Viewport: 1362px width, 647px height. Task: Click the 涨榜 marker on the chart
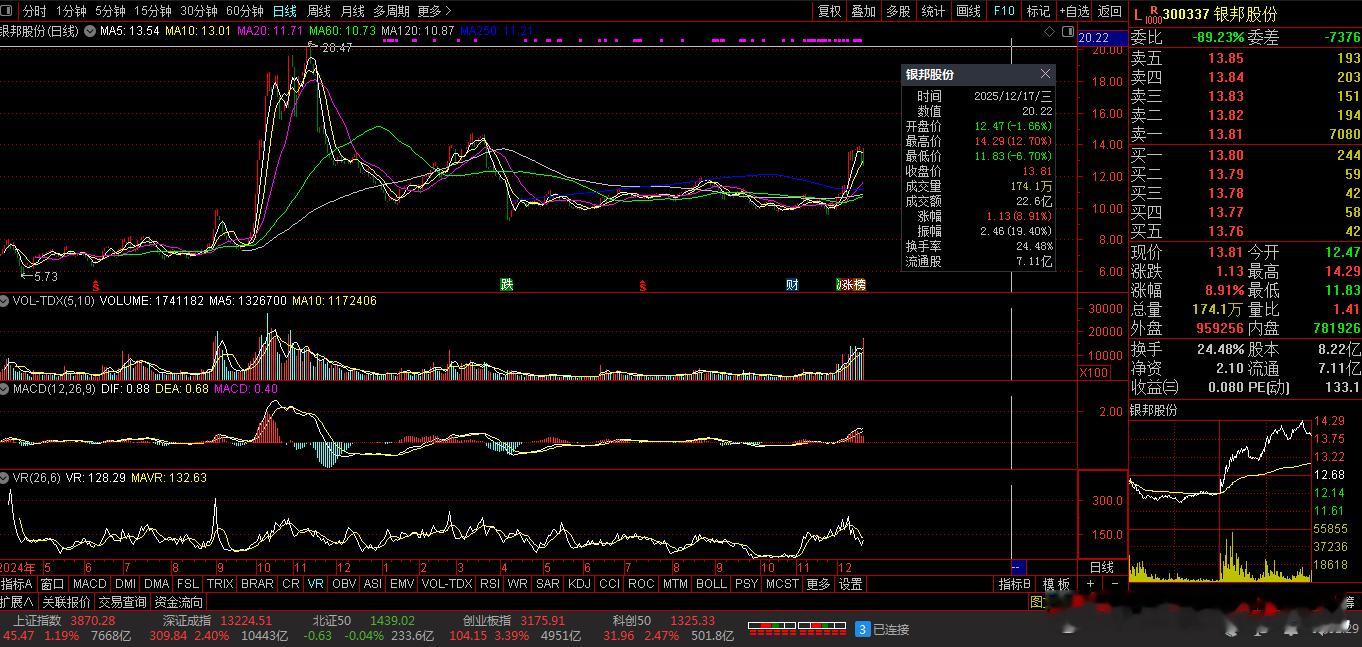(x=853, y=285)
